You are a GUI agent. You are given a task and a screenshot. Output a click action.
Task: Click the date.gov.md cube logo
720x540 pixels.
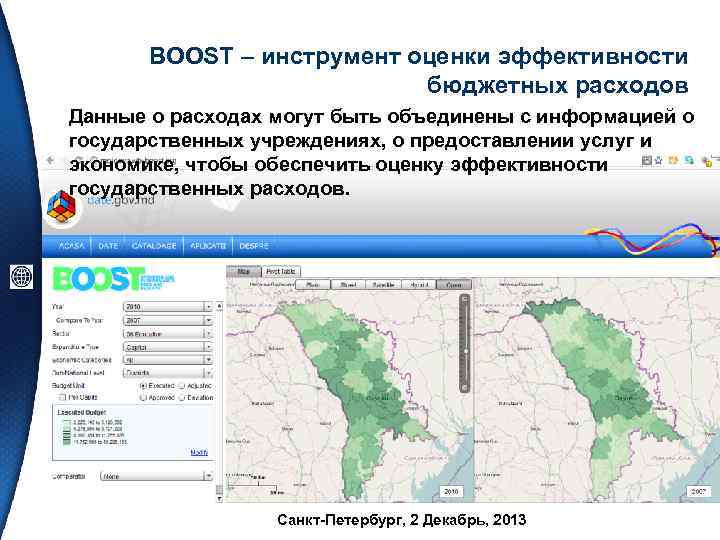pyautogui.click(x=62, y=207)
